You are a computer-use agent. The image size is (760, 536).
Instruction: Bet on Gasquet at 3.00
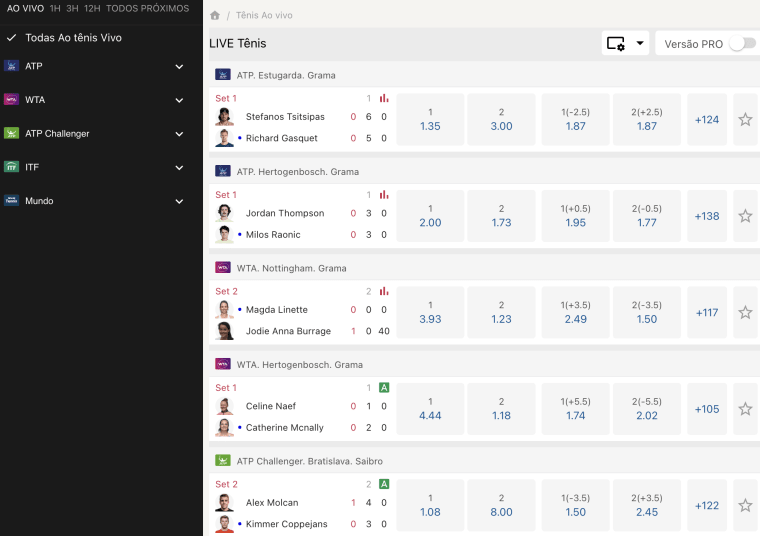[x=501, y=120]
